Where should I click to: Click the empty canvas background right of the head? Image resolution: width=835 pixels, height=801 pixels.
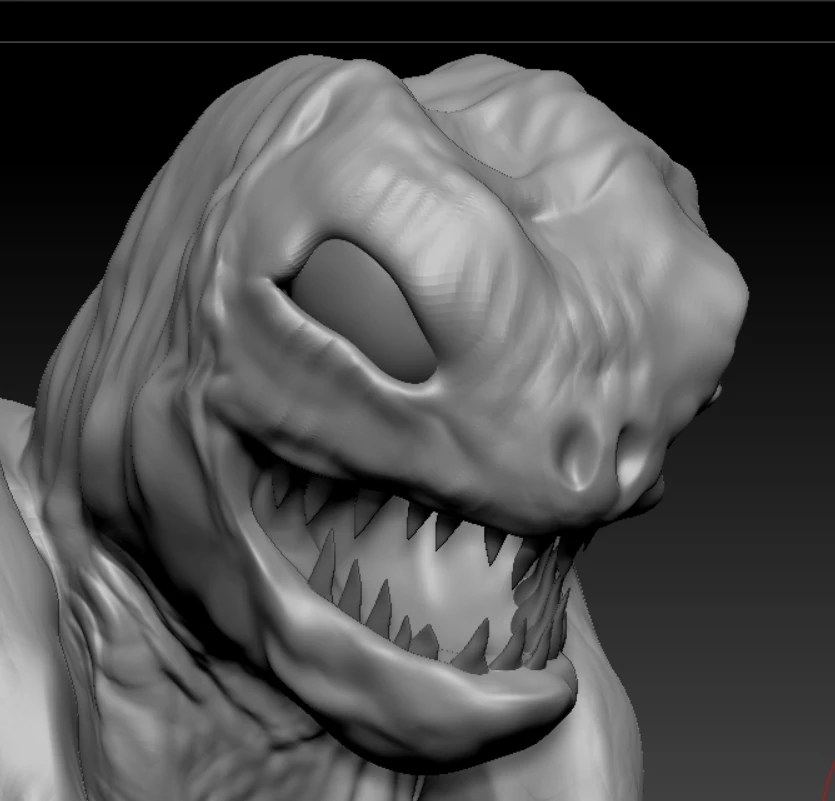point(780,500)
